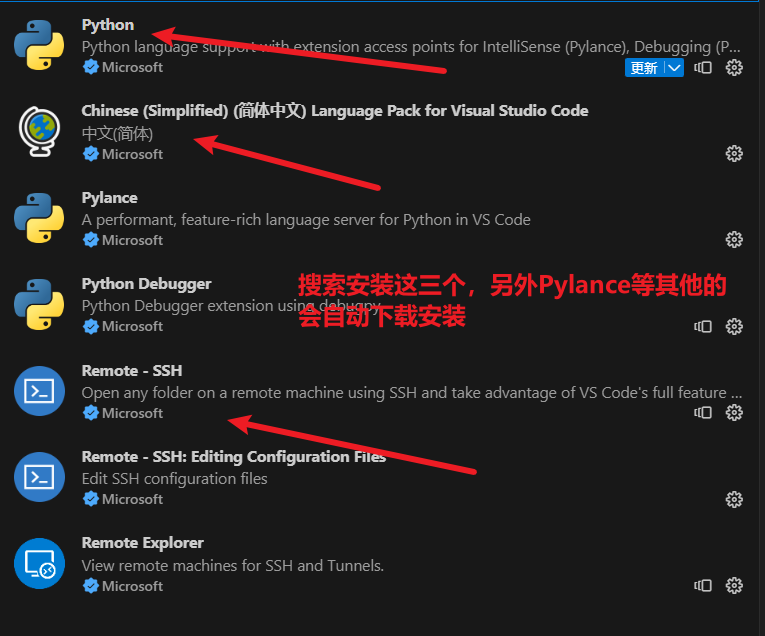
Task: Click the verified badge on Remote Explorer's publisher
Action: point(91,586)
